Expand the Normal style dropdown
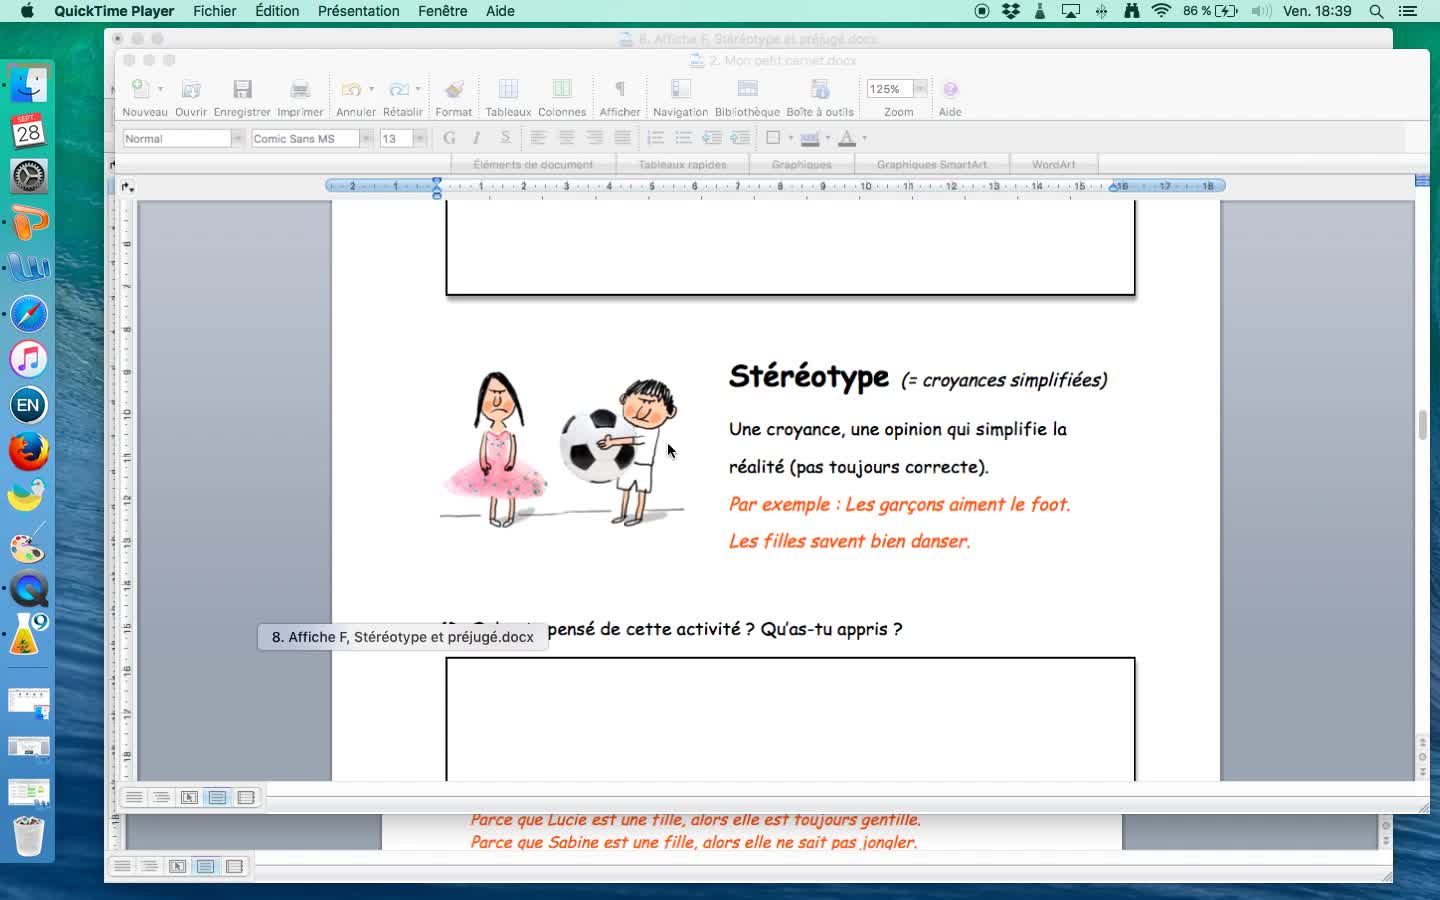Viewport: 1440px width, 900px height. click(237, 138)
